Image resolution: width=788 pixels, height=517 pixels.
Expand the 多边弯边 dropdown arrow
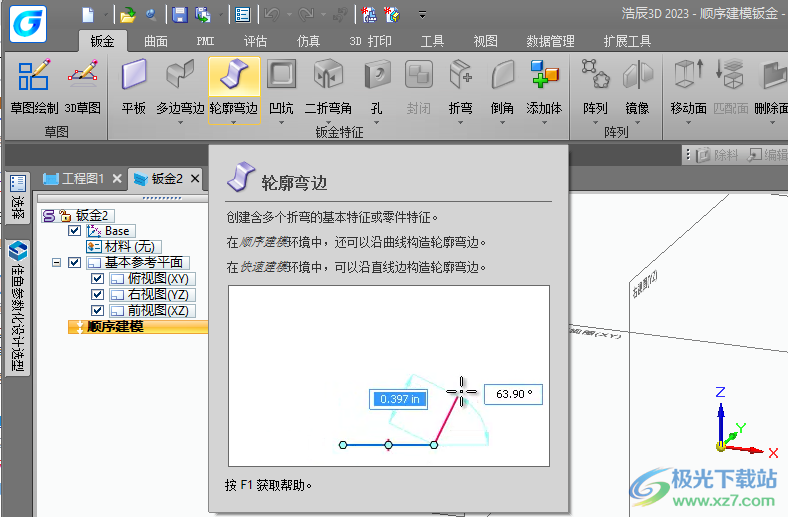[180, 123]
